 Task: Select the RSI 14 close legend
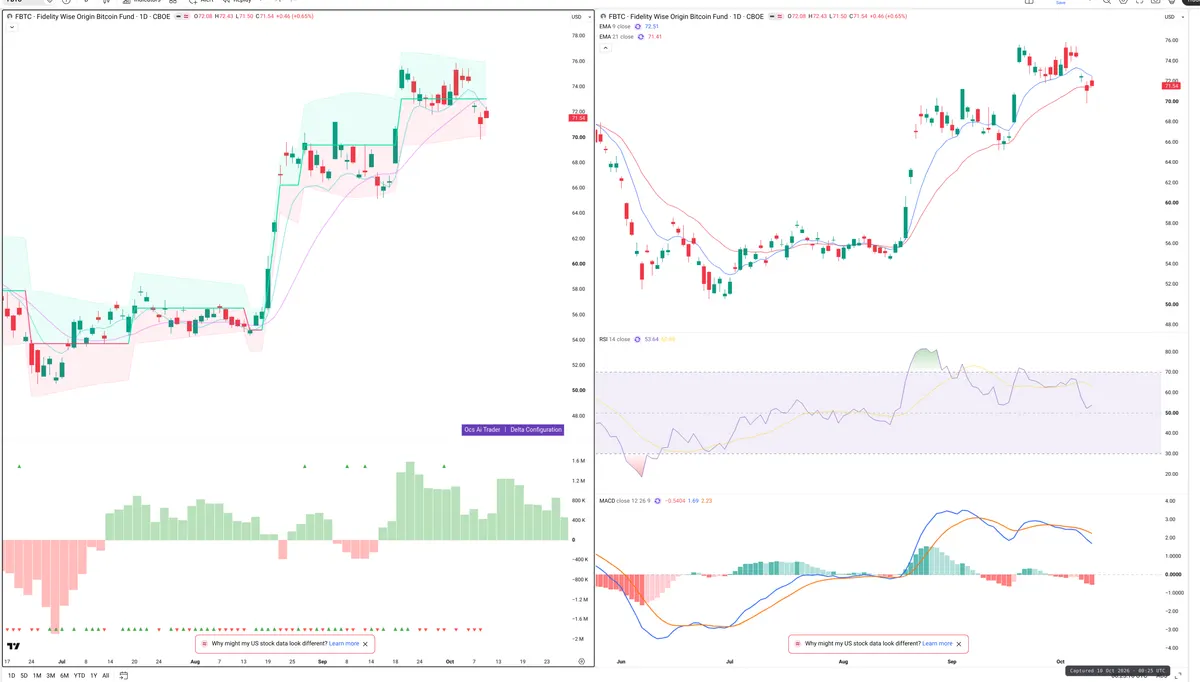(614, 339)
